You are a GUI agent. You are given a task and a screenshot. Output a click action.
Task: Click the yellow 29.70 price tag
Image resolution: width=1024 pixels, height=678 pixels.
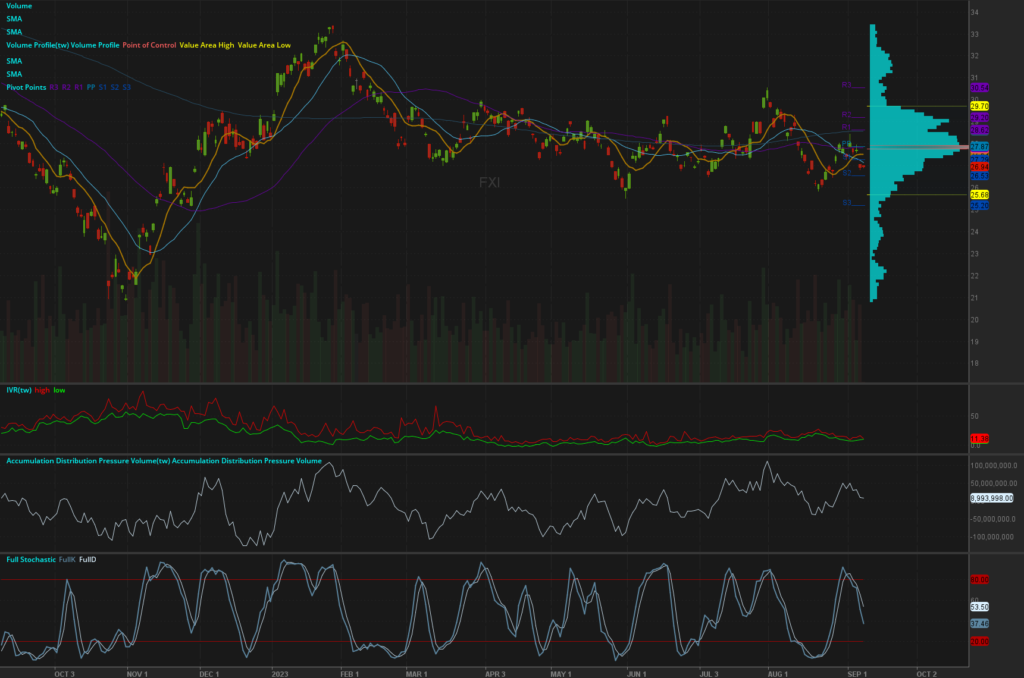click(979, 106)
